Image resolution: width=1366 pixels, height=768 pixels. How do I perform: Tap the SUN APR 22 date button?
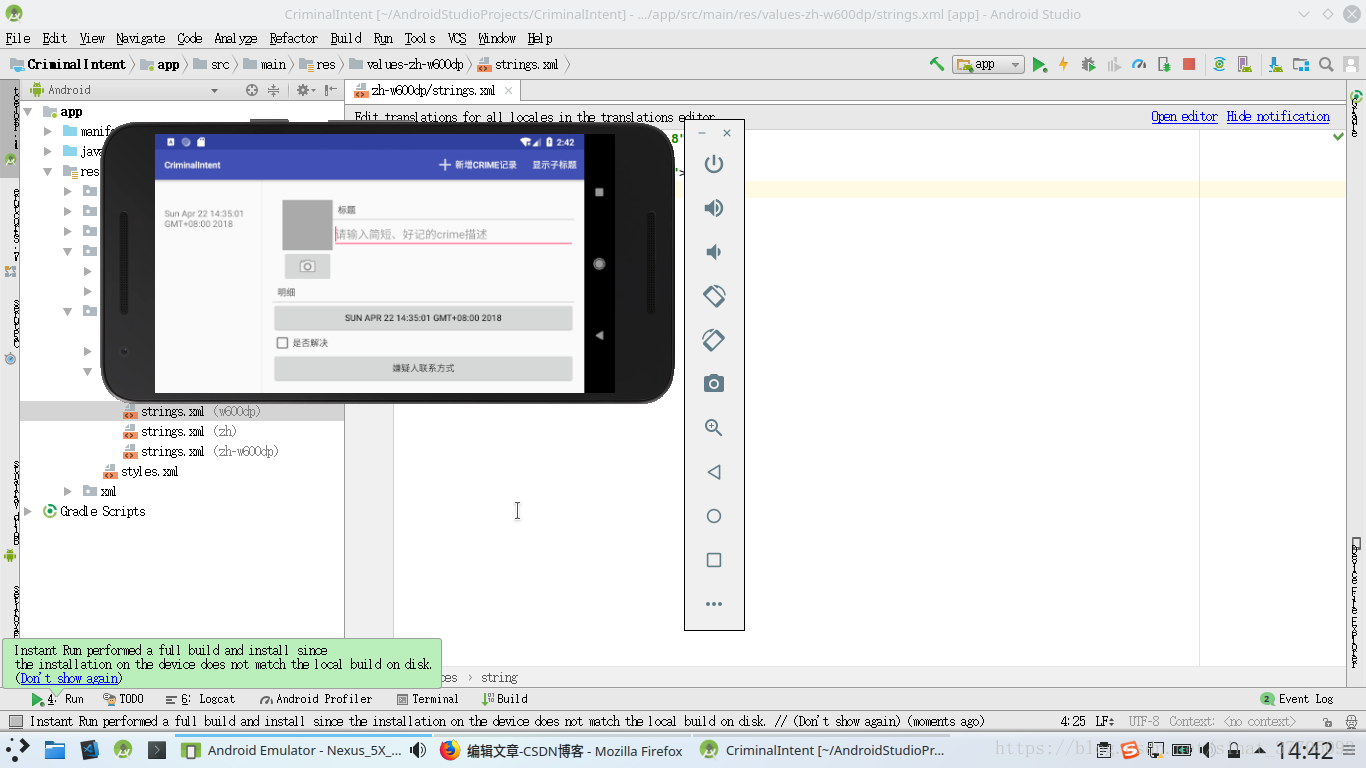point(423,318)
